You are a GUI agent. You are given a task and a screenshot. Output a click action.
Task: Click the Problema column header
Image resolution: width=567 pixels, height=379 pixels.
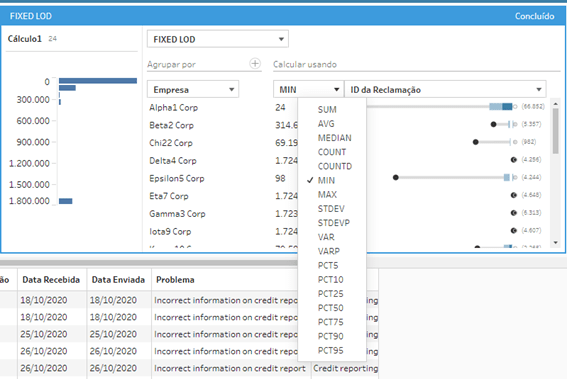coord(175,280)
